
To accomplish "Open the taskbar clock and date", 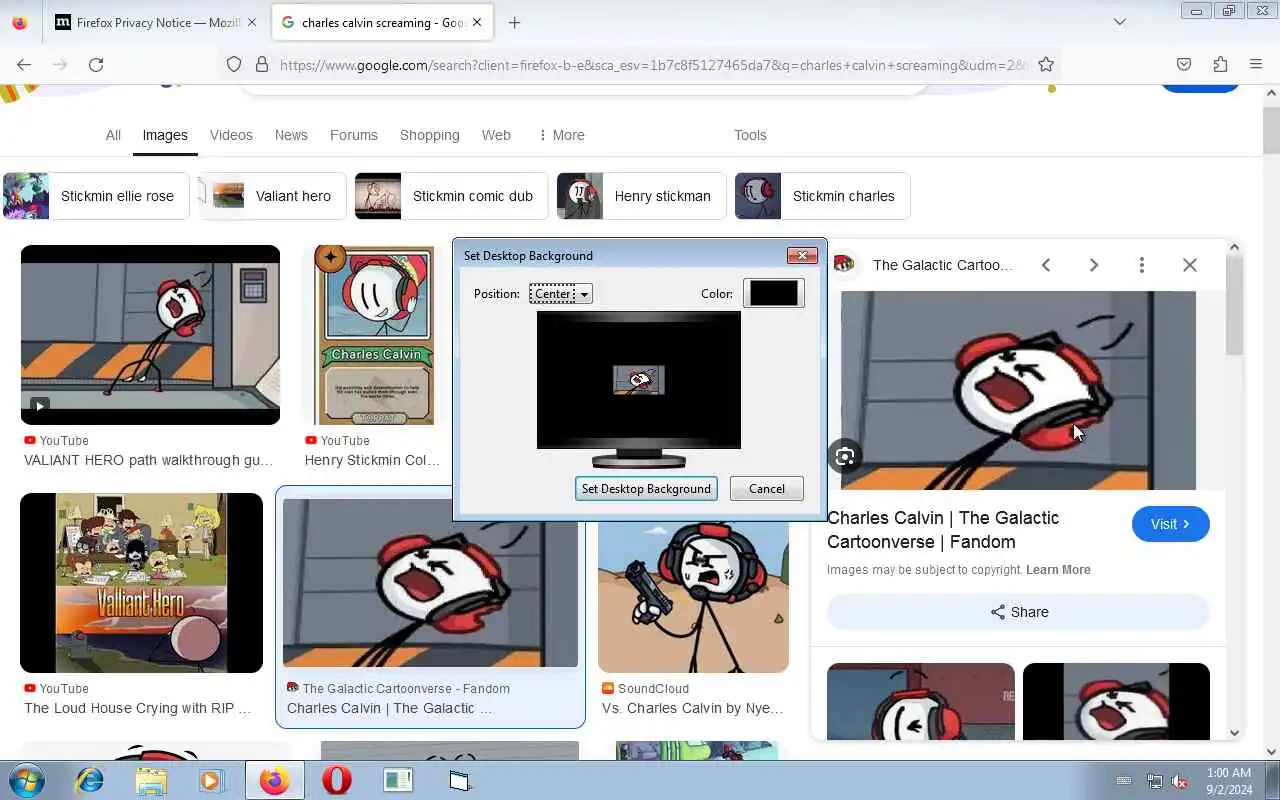I will (1228, 781).
